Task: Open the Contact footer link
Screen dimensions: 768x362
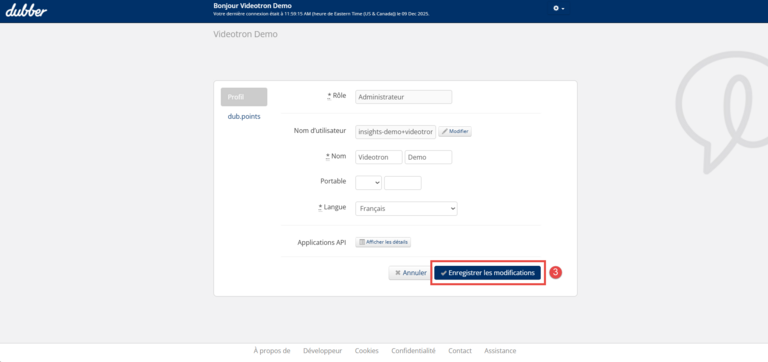Action: coord(460,351)
